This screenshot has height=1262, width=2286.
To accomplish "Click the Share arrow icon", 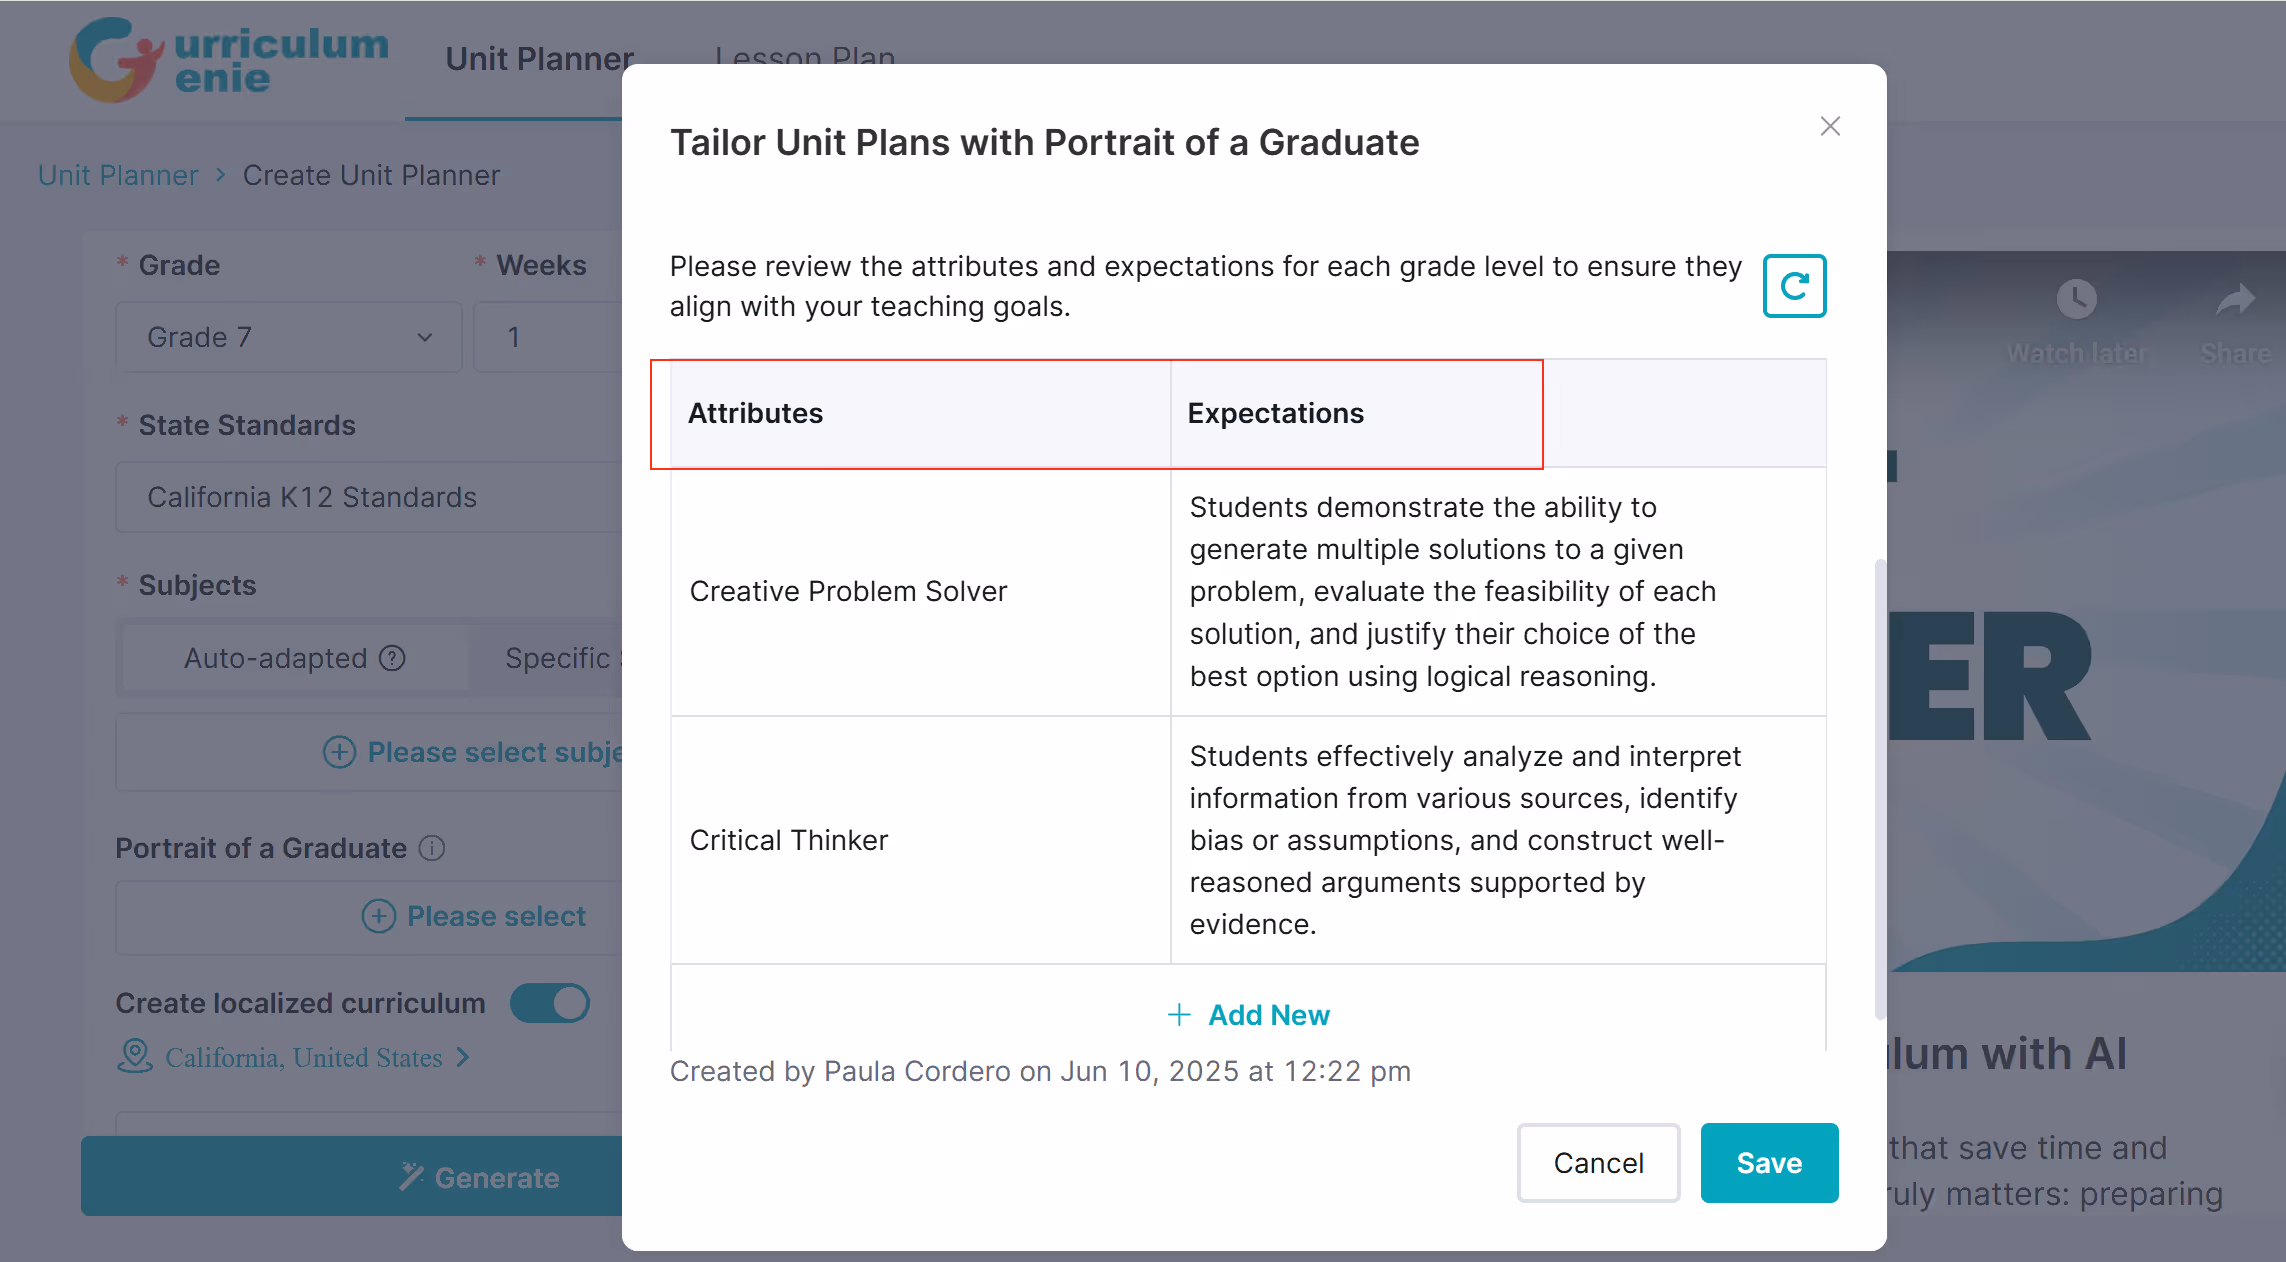I will (2235, 299).
